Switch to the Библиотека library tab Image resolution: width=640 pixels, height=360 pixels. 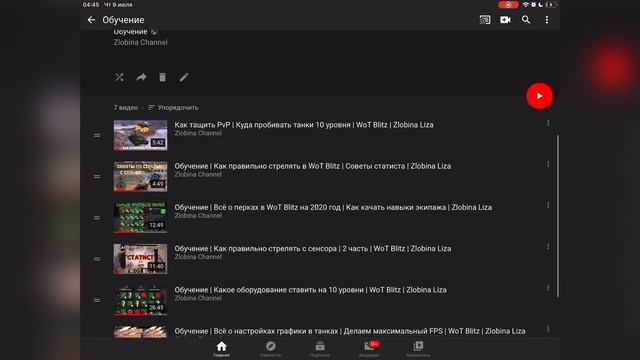pyautogui.click(x=418, y=349)
